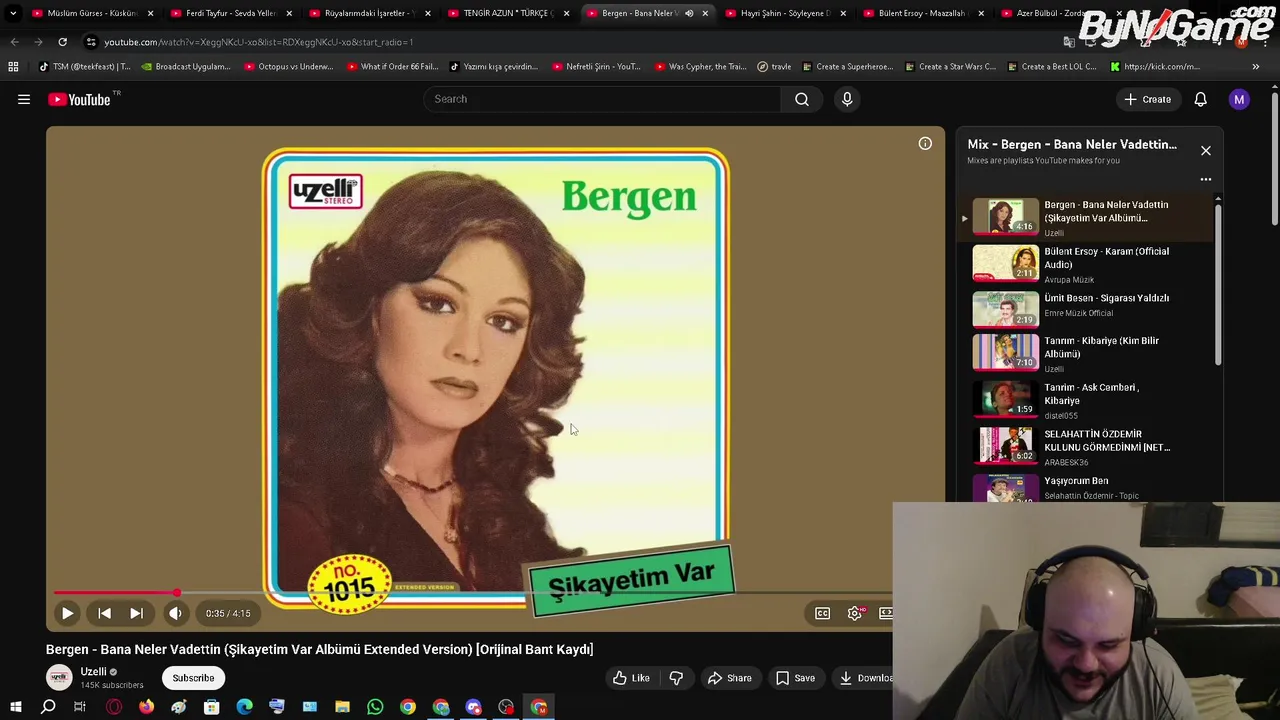Select the current Bergen mix entry
Screen dimensions: 1280x720
click(x=1090, y=217)
